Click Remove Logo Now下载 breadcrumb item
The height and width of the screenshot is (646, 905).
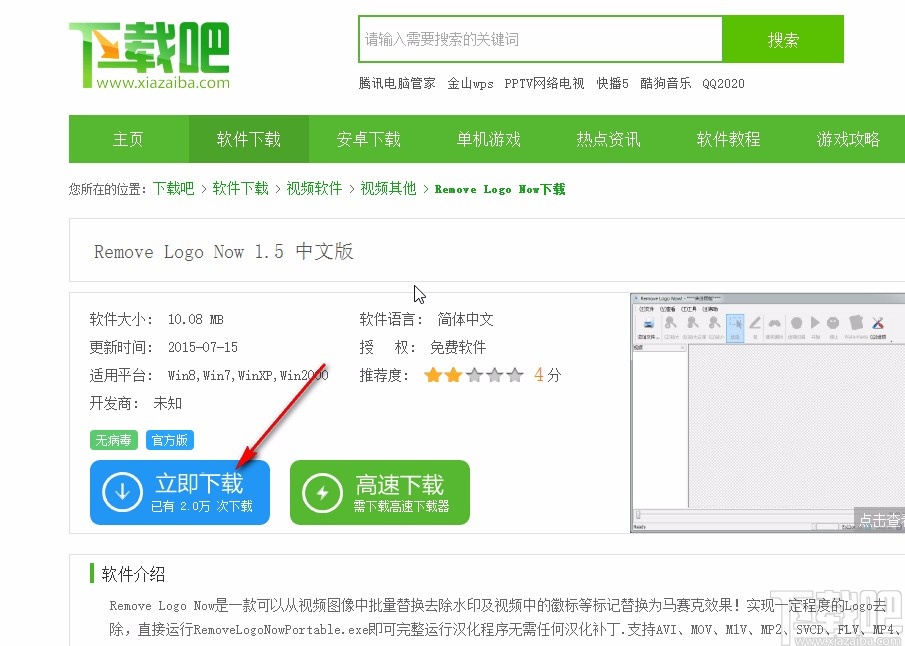click(x=500, y=189)
